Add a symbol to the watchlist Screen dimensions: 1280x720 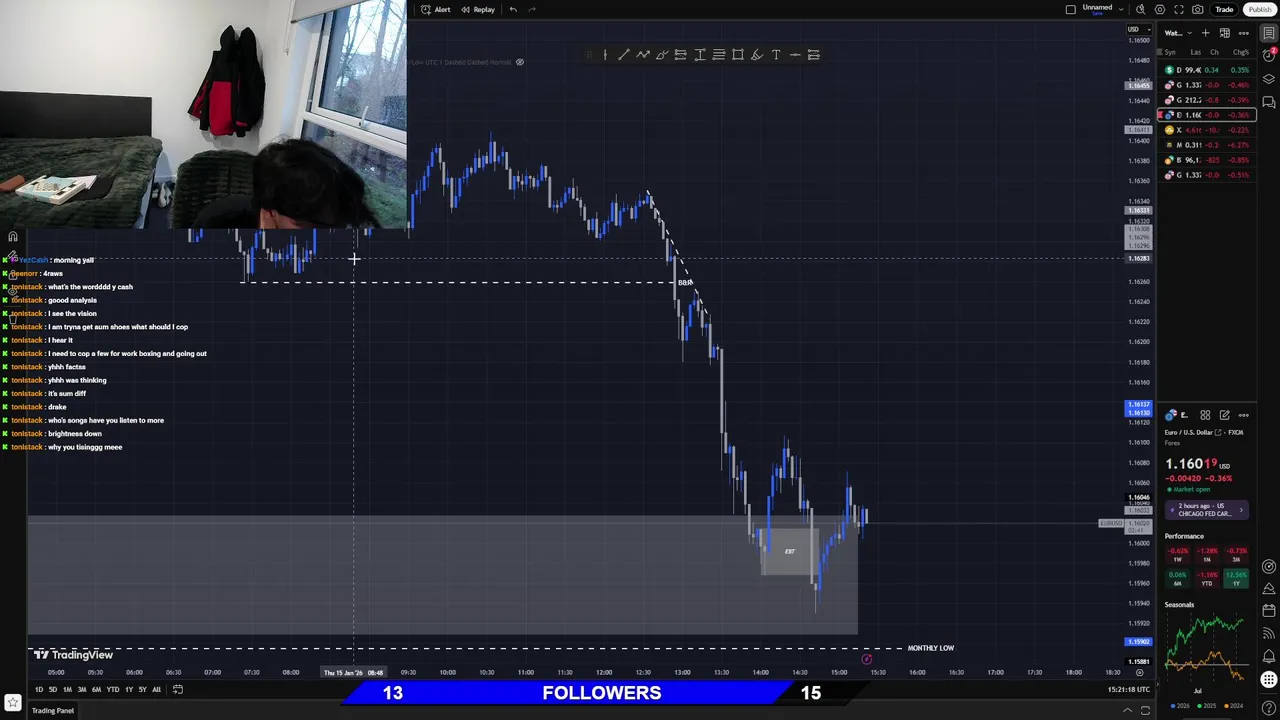click(x=1205, y=33)
